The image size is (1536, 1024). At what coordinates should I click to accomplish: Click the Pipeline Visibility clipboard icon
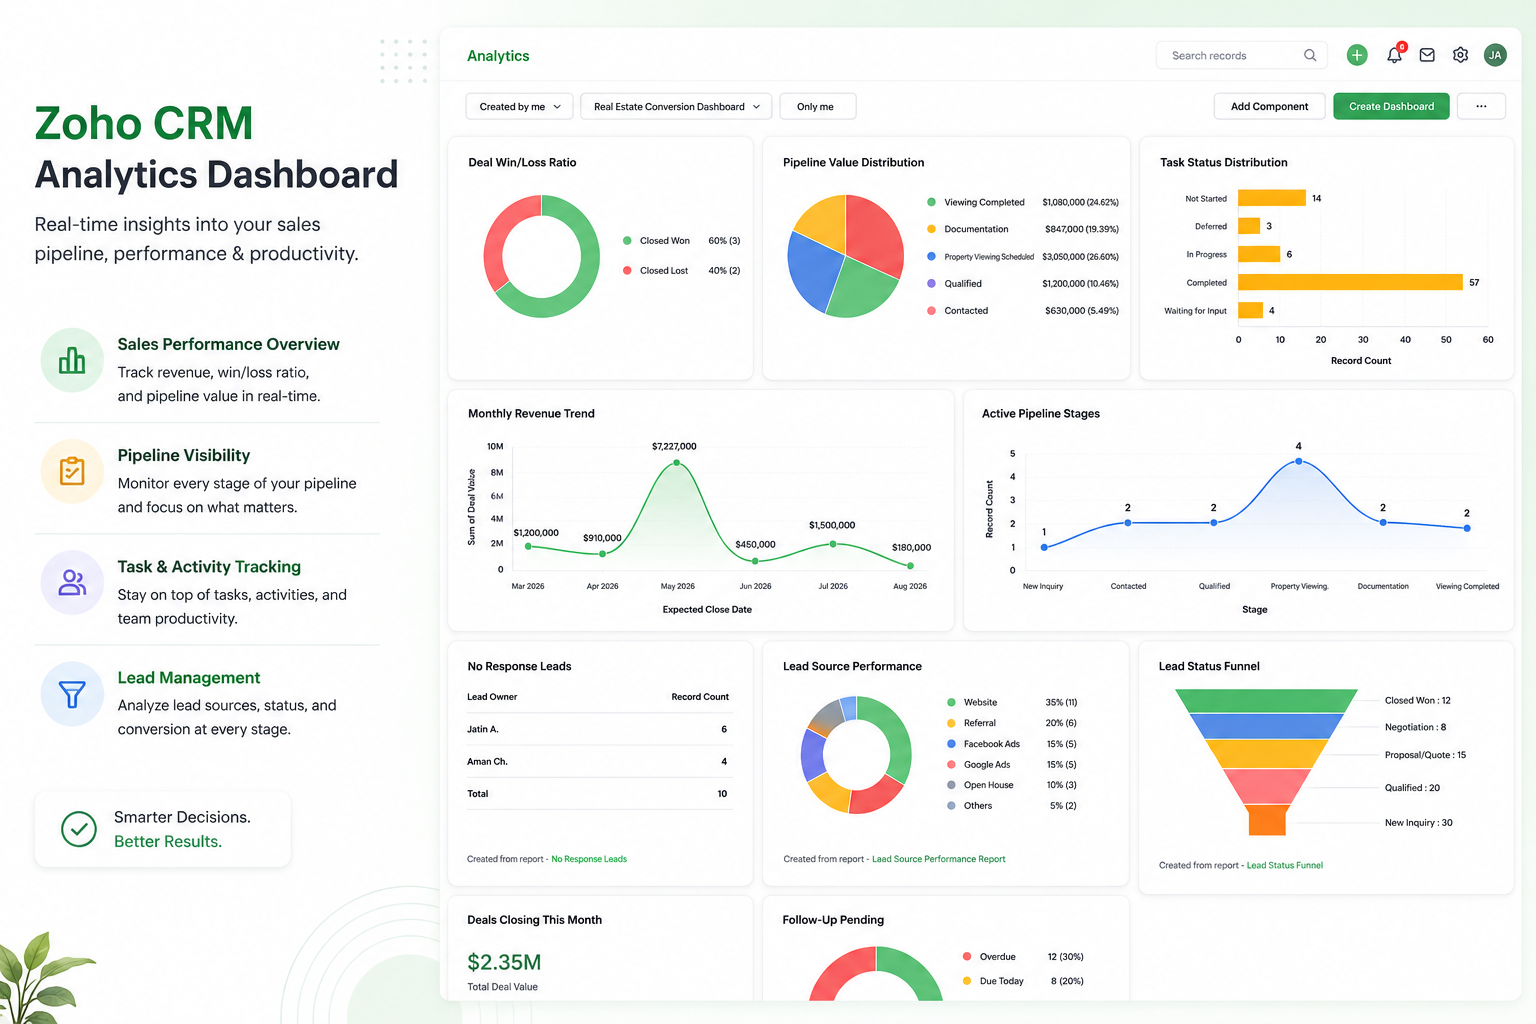tap(72, 471)
